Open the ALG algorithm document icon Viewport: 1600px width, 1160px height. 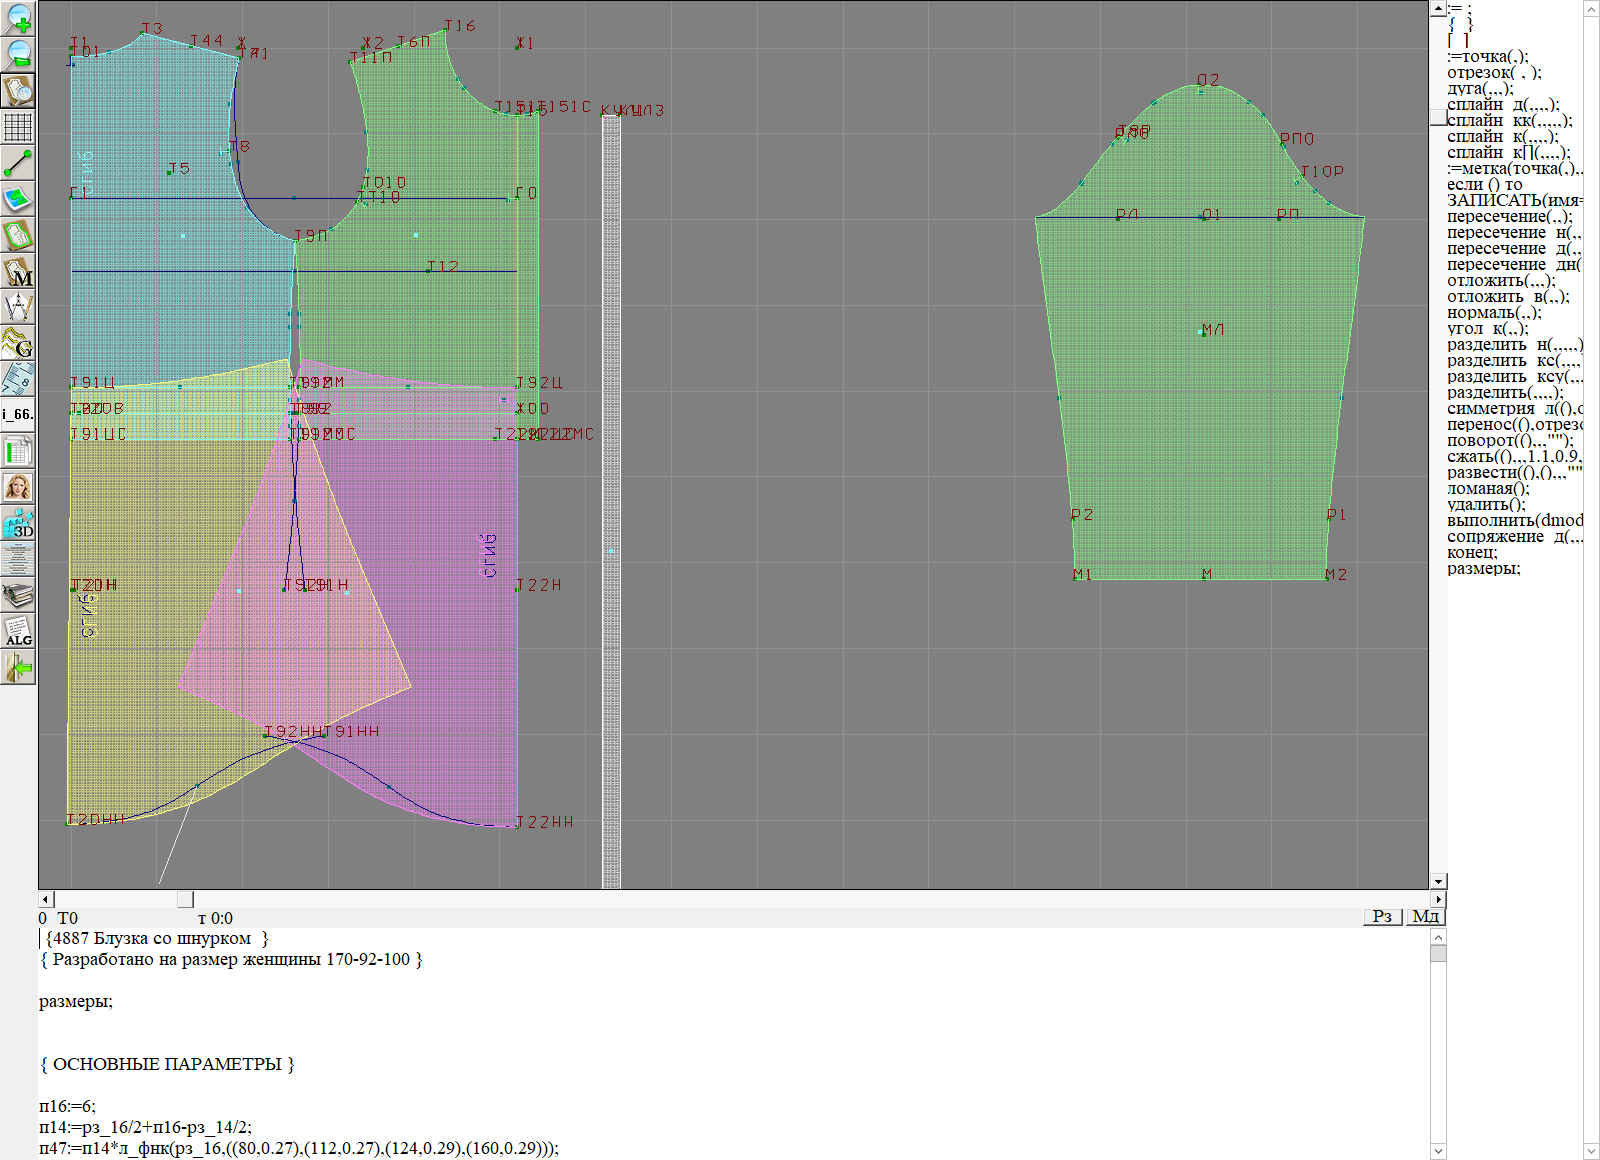[18, 631]
